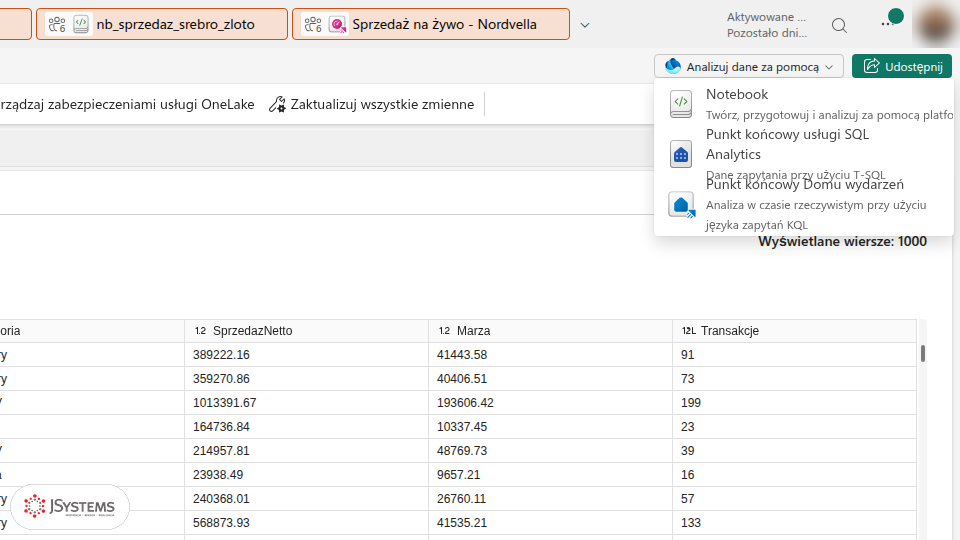960x540 pixels.
Task: Select Transakcje cell 57
Action: pos(795,498)
